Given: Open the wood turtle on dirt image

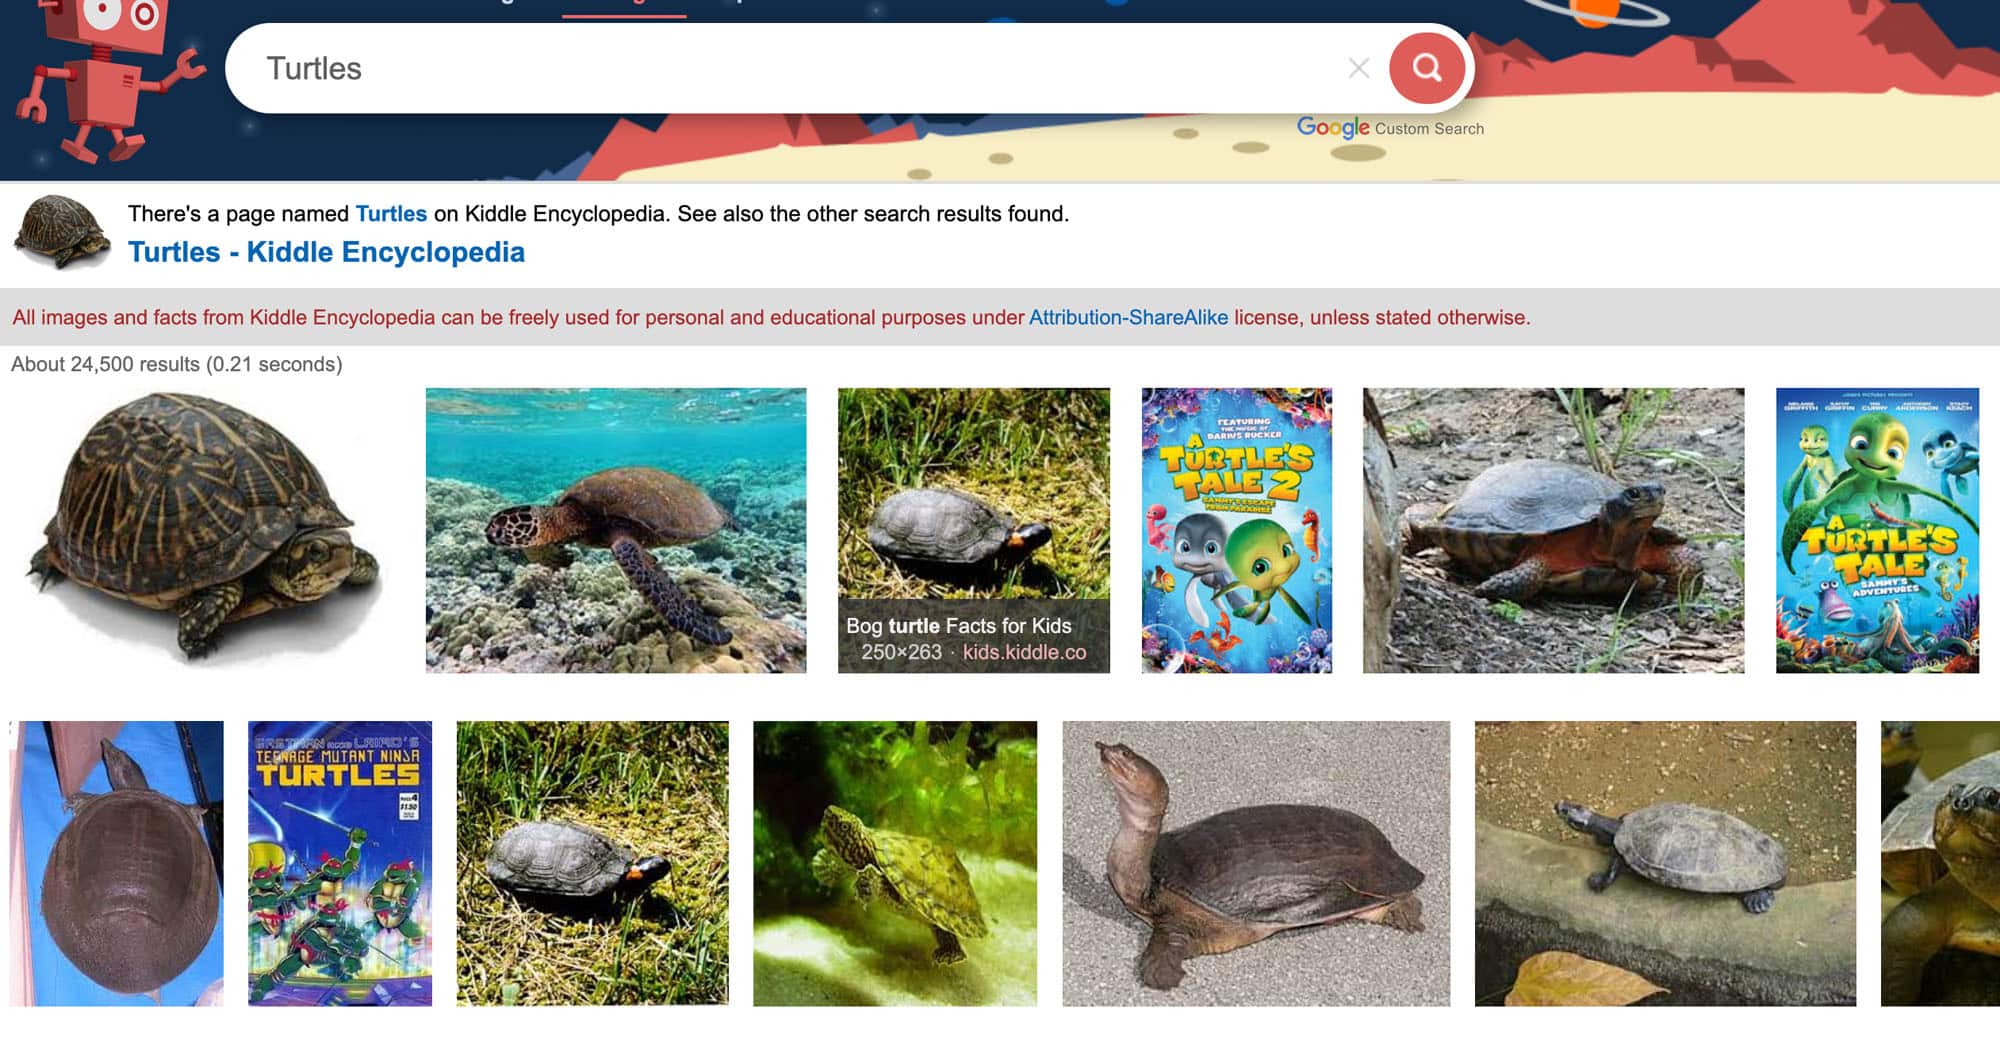Looking at the screenshot, I should [x=1553, y=530].
